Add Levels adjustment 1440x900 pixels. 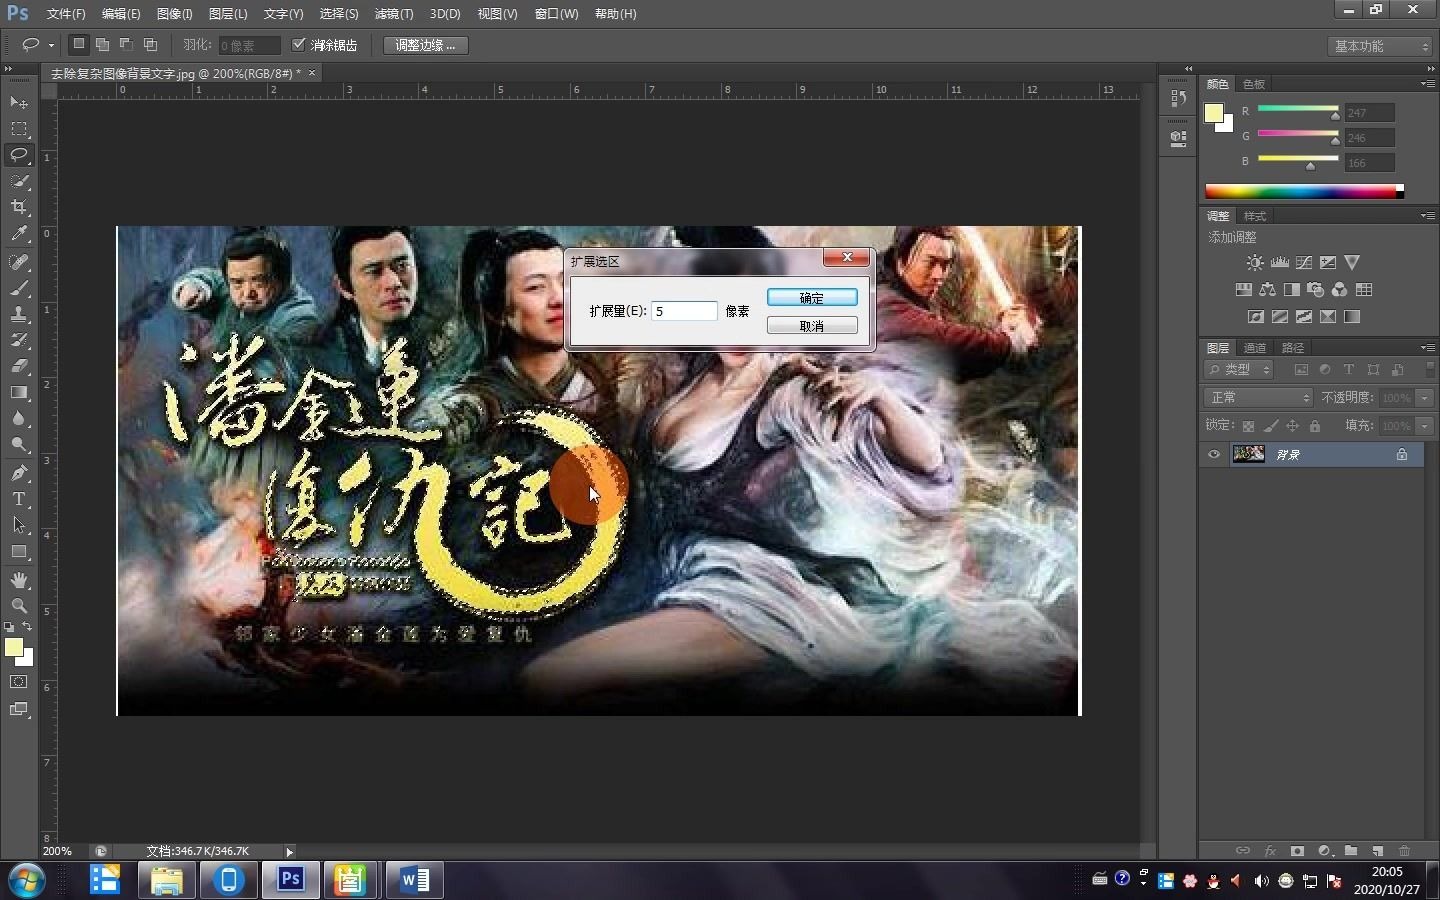(1280, 262)
